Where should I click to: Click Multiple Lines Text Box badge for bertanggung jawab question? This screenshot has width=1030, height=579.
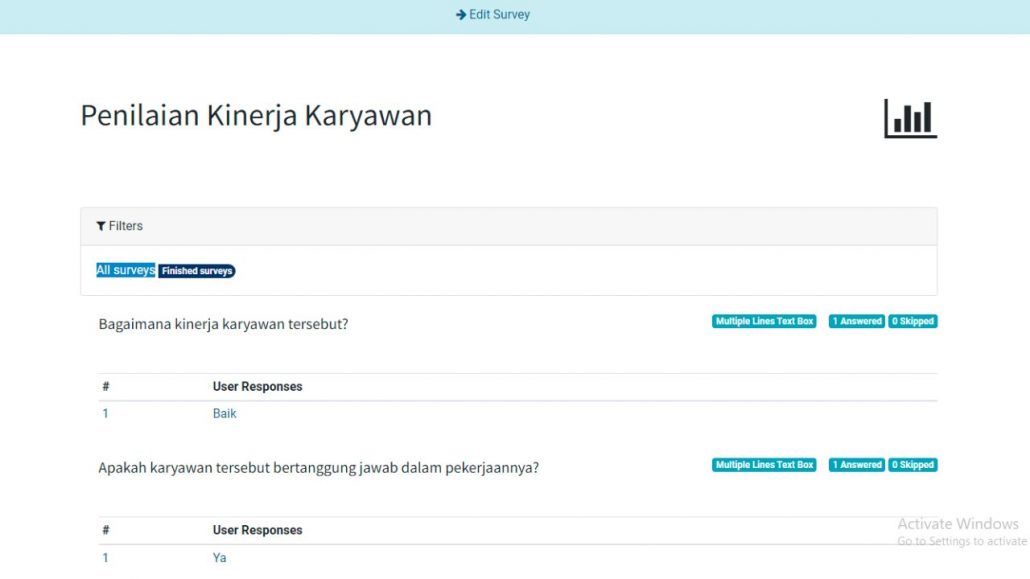(764, 465)
